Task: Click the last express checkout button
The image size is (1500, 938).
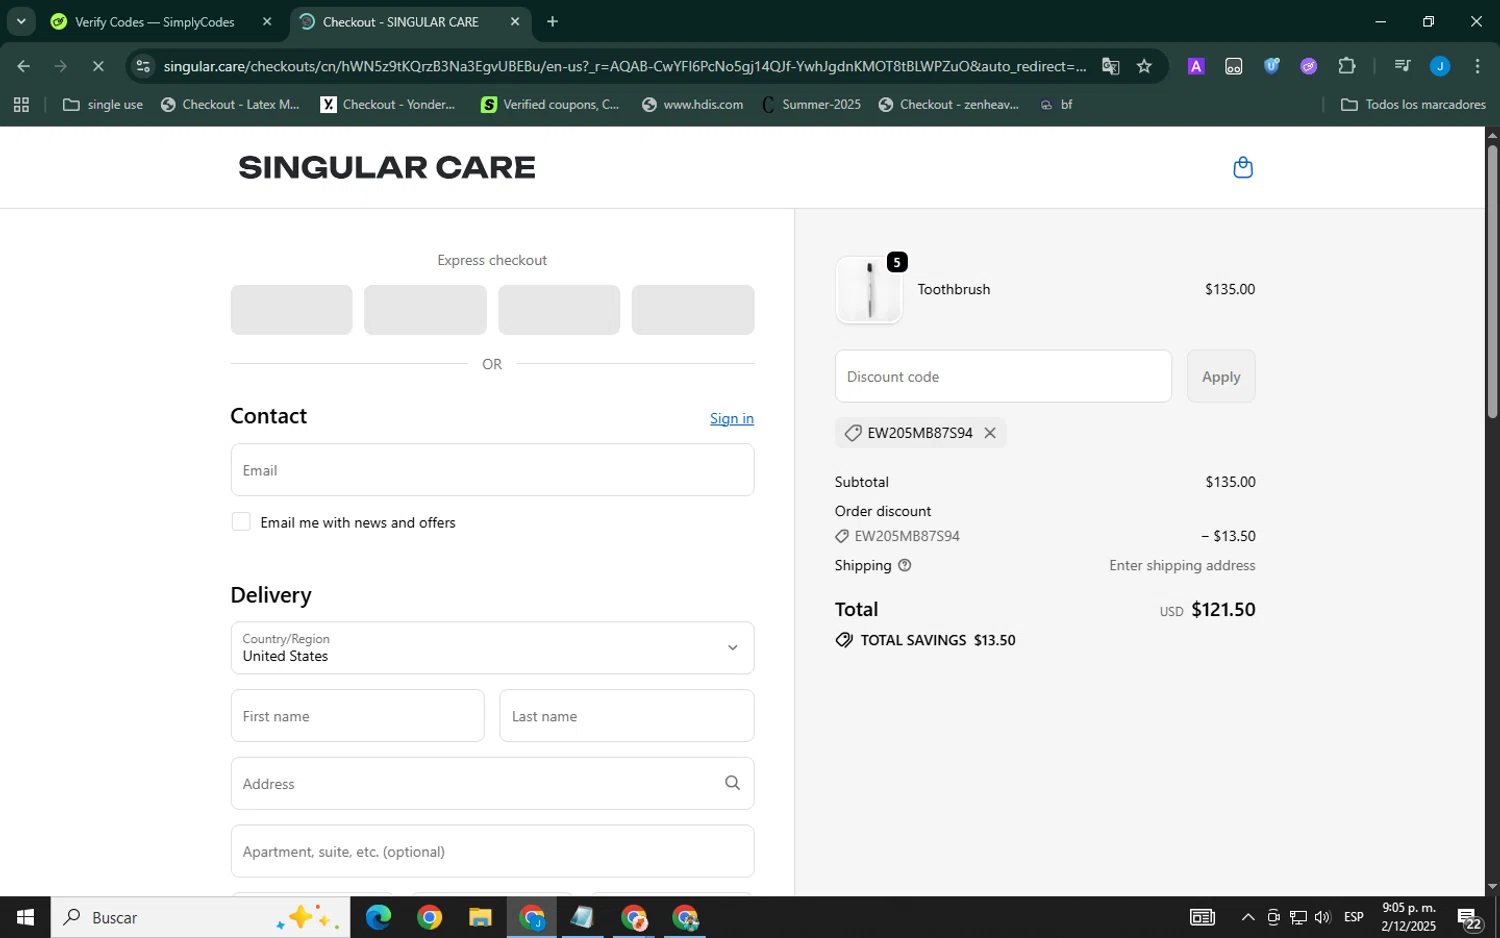Action: [693, 310]
